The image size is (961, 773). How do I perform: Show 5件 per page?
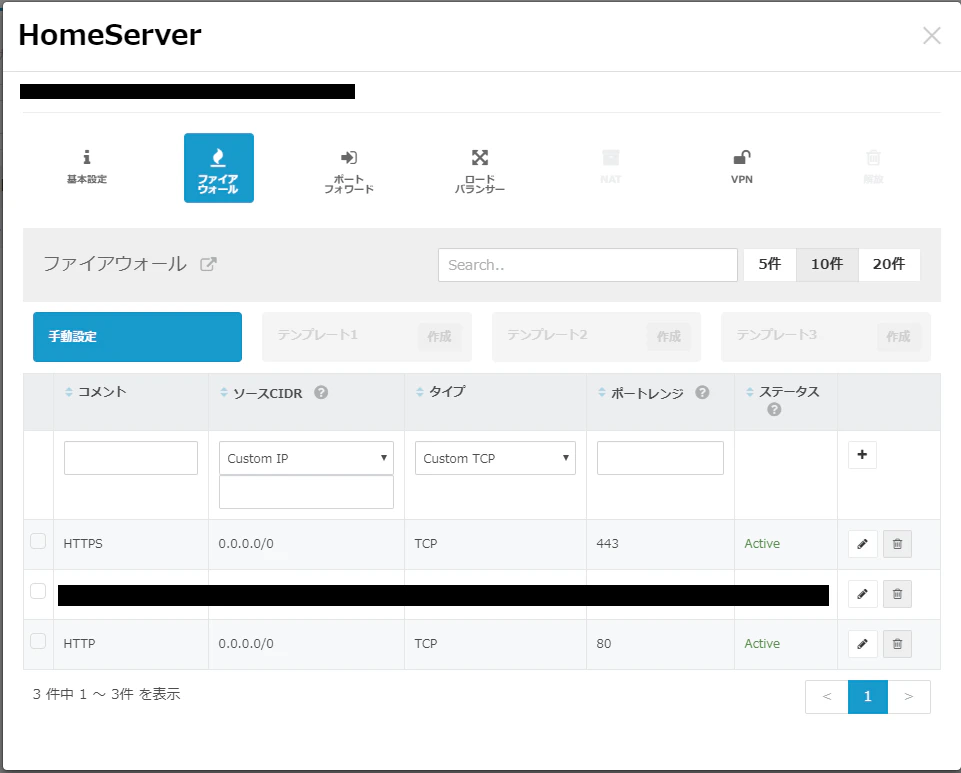(x=770, y=265)
